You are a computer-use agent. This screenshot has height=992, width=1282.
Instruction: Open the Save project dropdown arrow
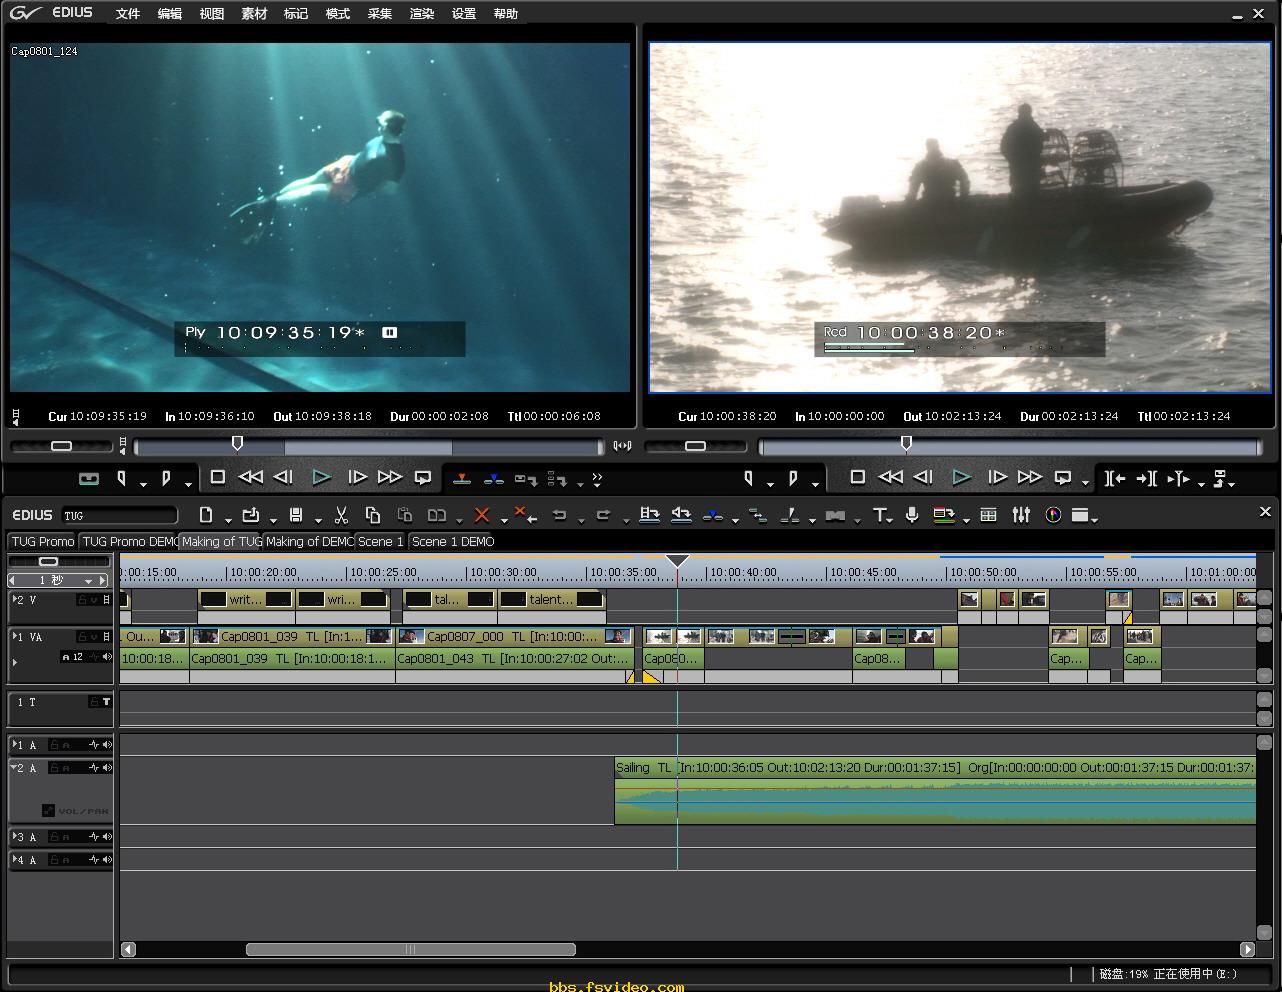[x=318, y=519]
